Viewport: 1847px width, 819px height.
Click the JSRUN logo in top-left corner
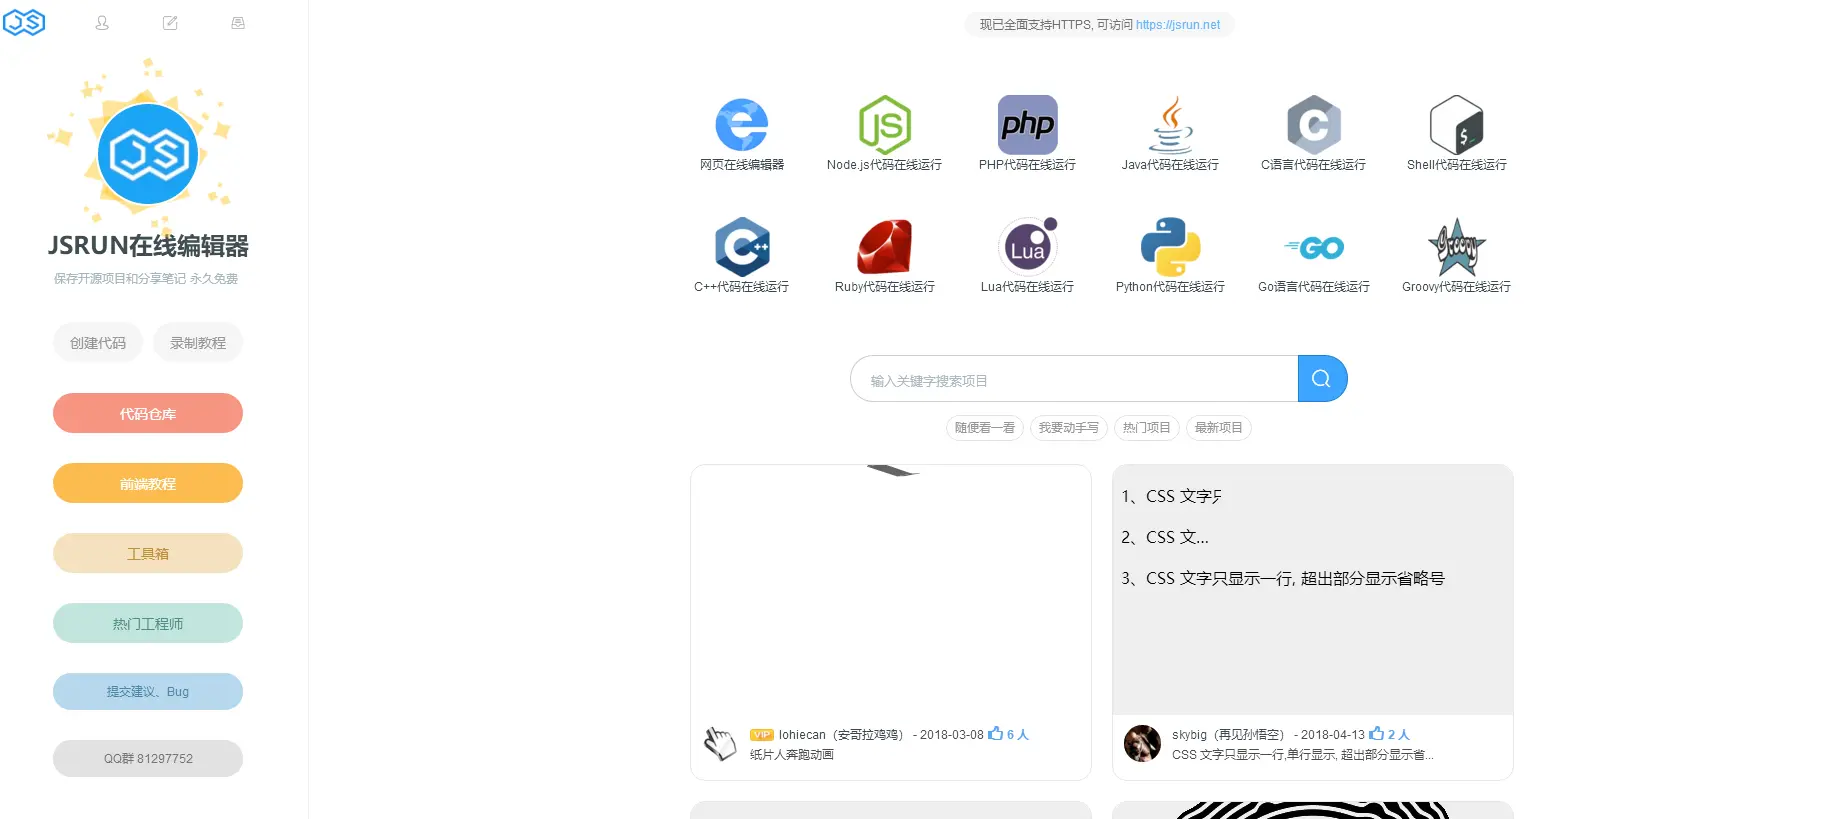tap(24, 22)
